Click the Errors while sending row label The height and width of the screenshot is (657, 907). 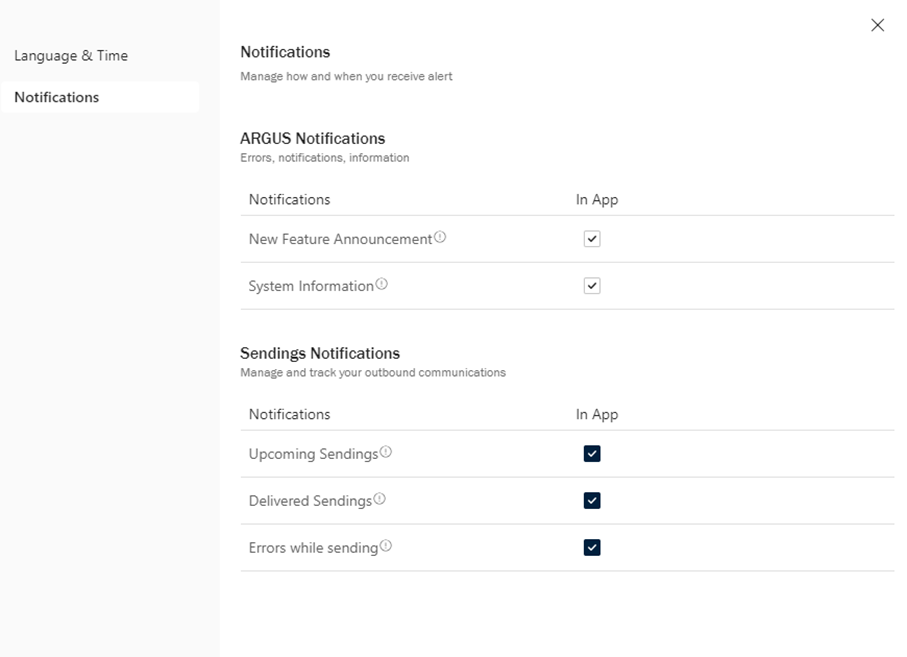313,549
